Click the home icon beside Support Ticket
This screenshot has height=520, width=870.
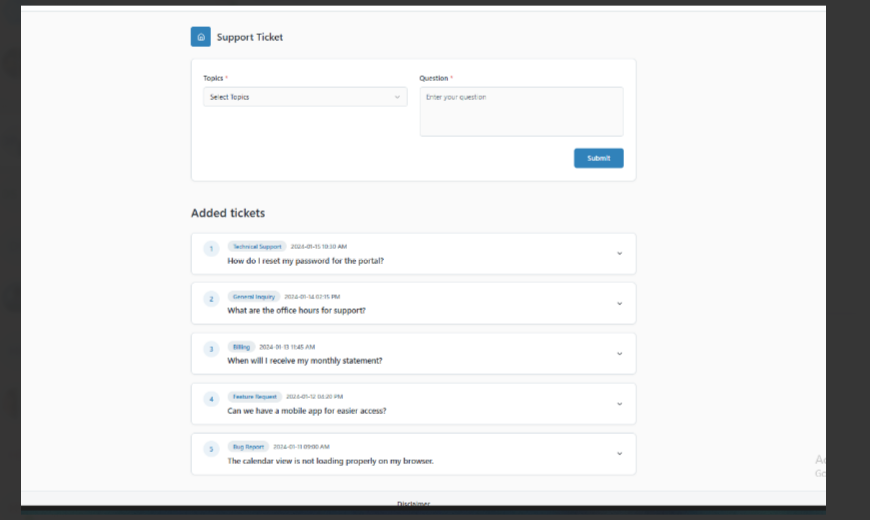[200, 37]
